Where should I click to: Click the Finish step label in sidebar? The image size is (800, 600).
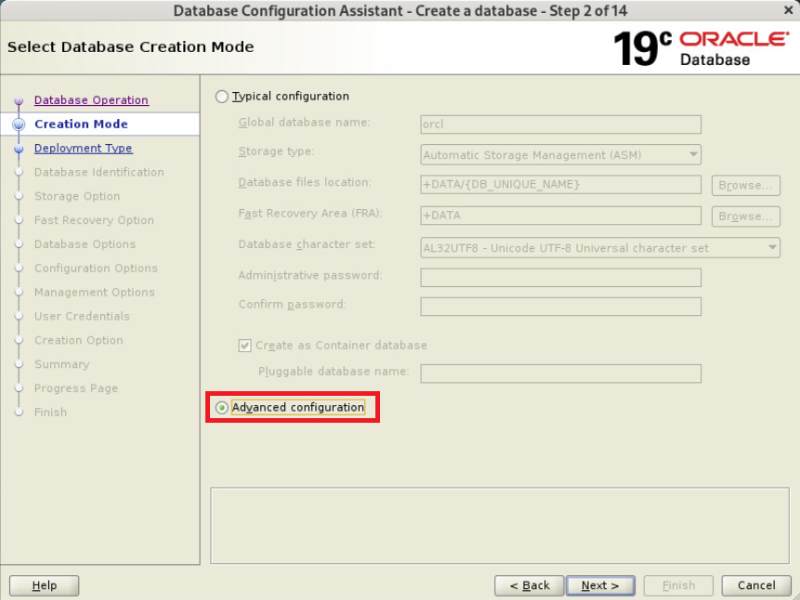pyautogui.click(x=51, y=412)
